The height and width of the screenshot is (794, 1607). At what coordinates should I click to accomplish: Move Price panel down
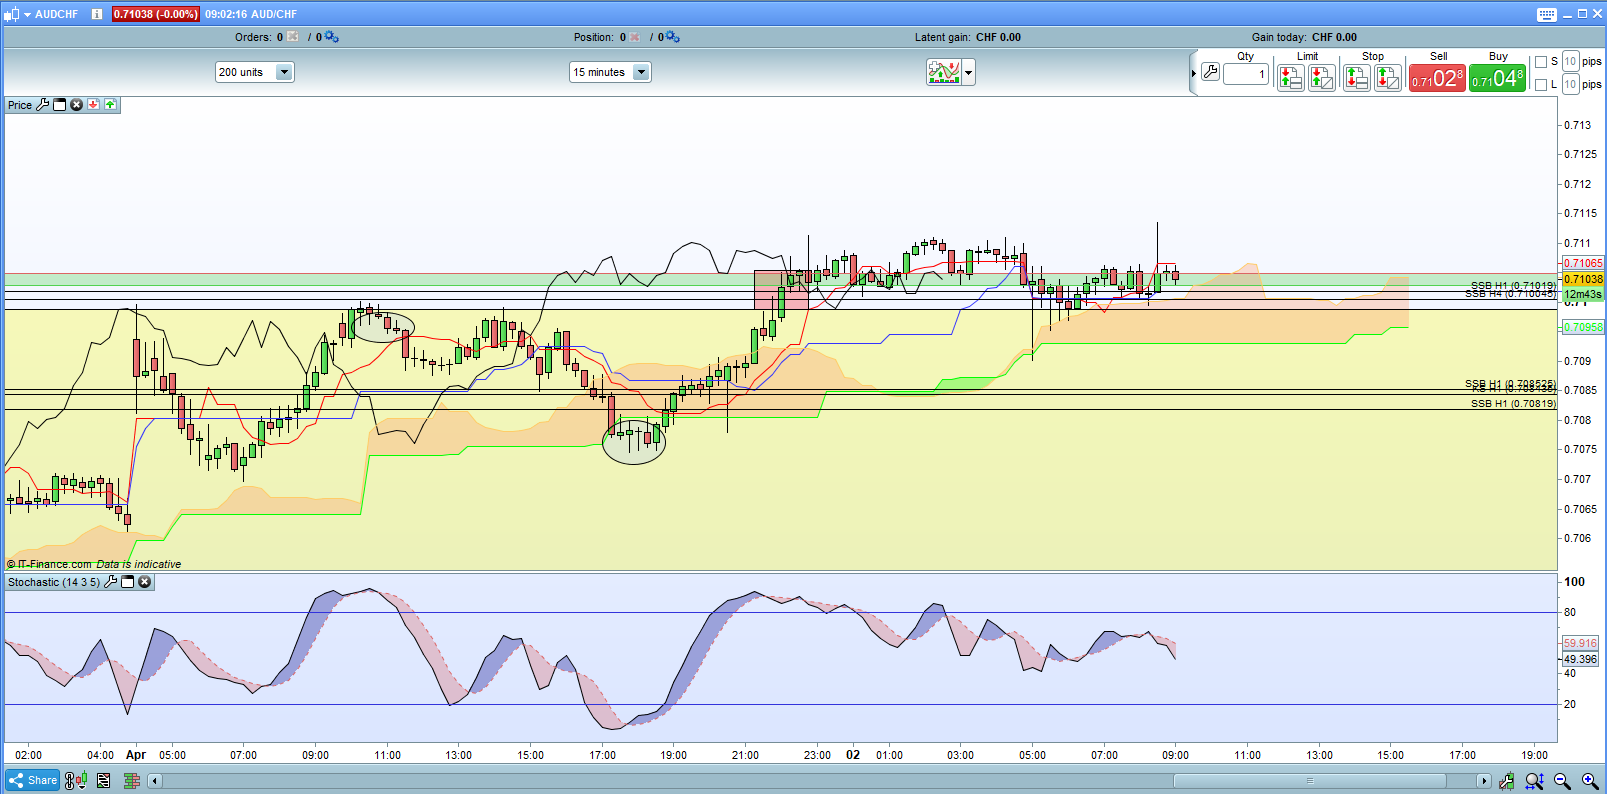pos(93,105)
